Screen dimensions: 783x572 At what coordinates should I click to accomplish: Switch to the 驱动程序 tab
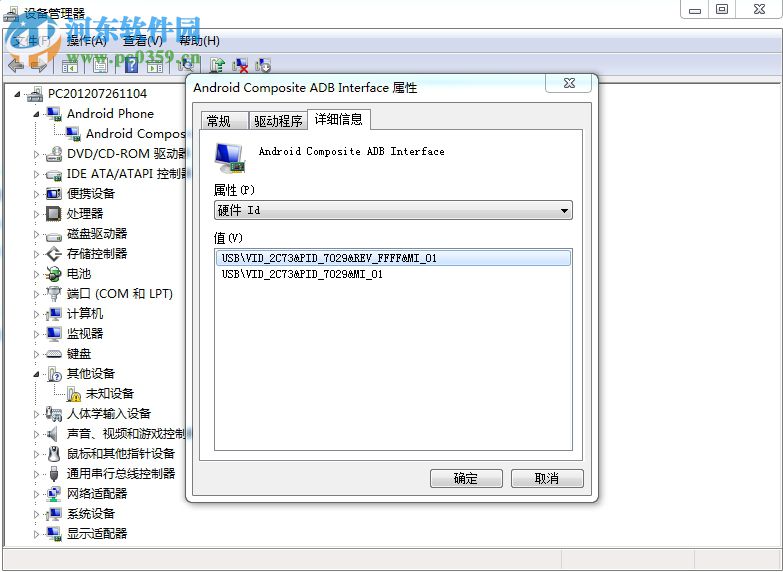[x=278, y=121]
